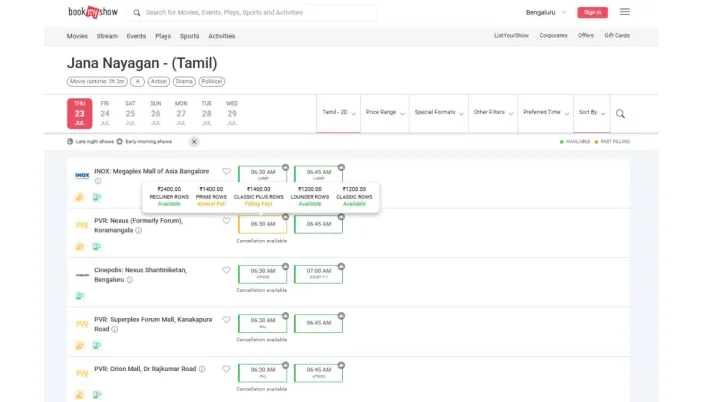Viewport: 715px width, 402px height.
Task: Select Wednesday 29 Jul date
Action: pos(232,113)
